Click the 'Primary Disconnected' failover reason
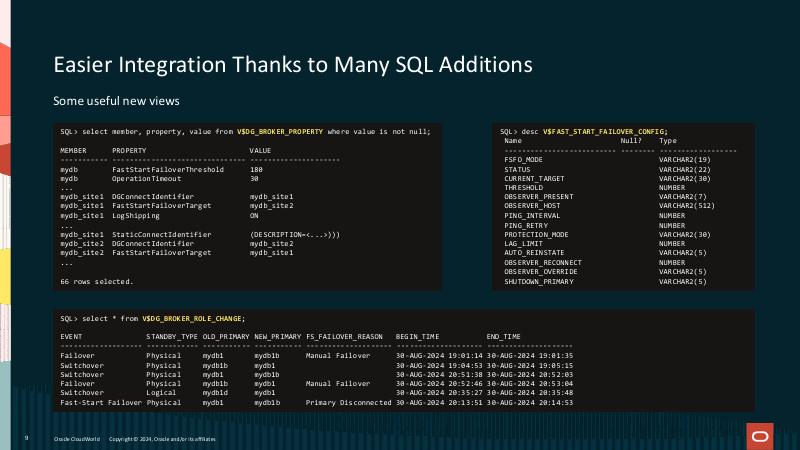Image resolution: width=800 pixels, height=450 pixels. click(348, 403)
